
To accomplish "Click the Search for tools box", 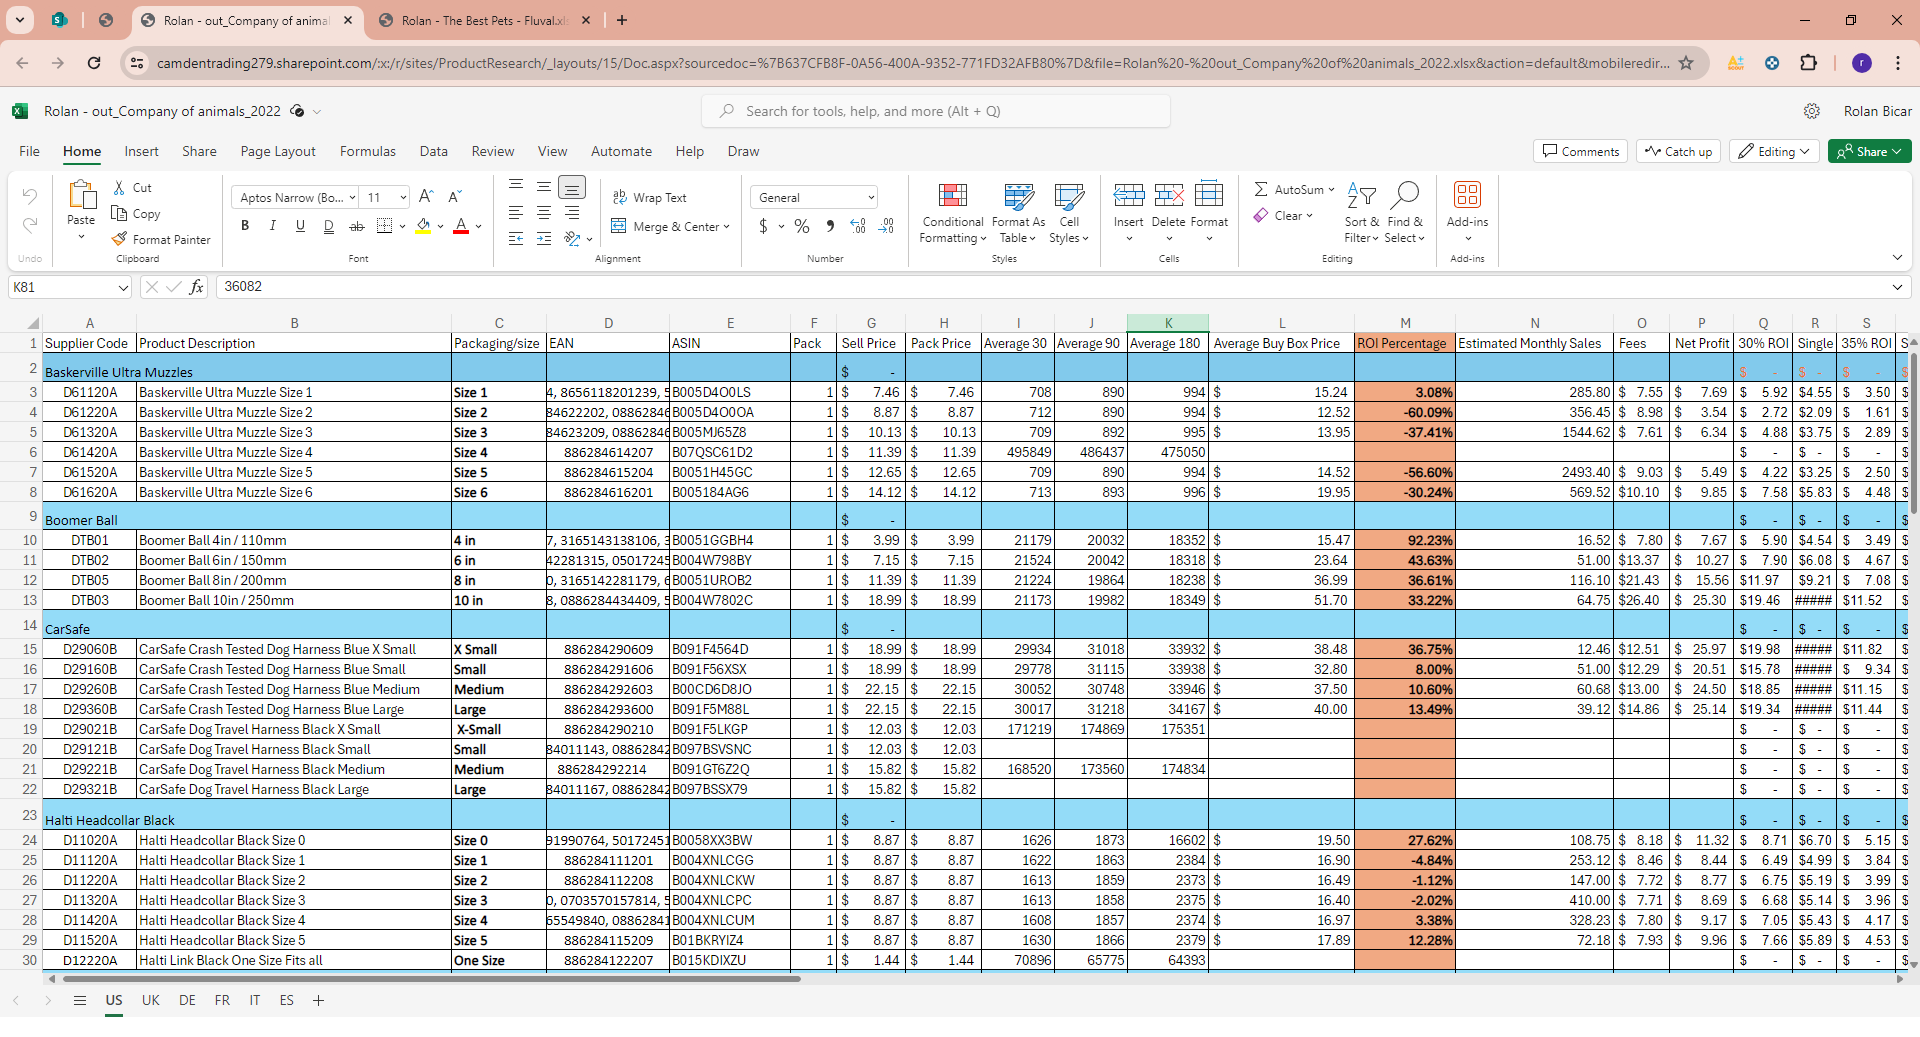I will [936, 111].
